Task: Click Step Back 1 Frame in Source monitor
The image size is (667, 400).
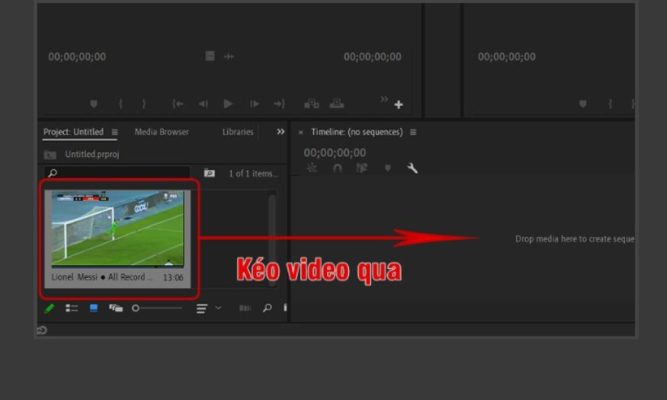Action: [x=203, y=104]
